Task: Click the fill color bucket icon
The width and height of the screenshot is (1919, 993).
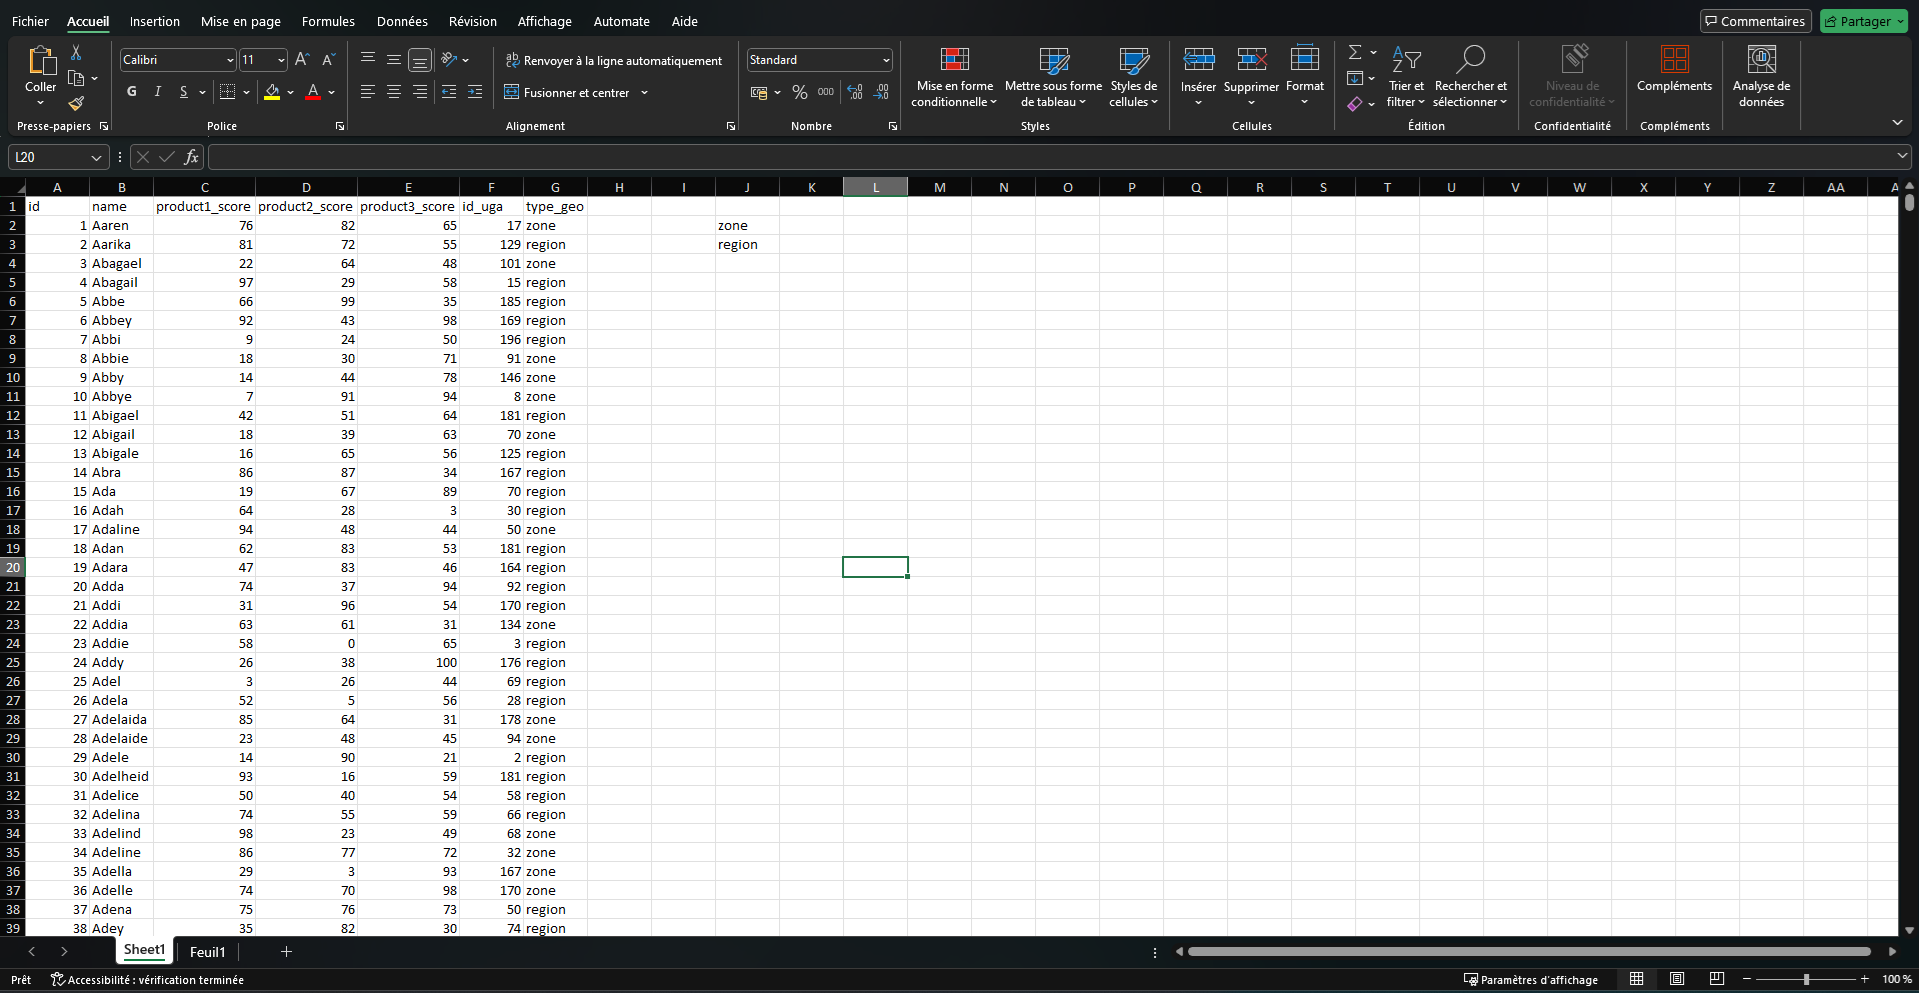Action: (x=272, y=92)
